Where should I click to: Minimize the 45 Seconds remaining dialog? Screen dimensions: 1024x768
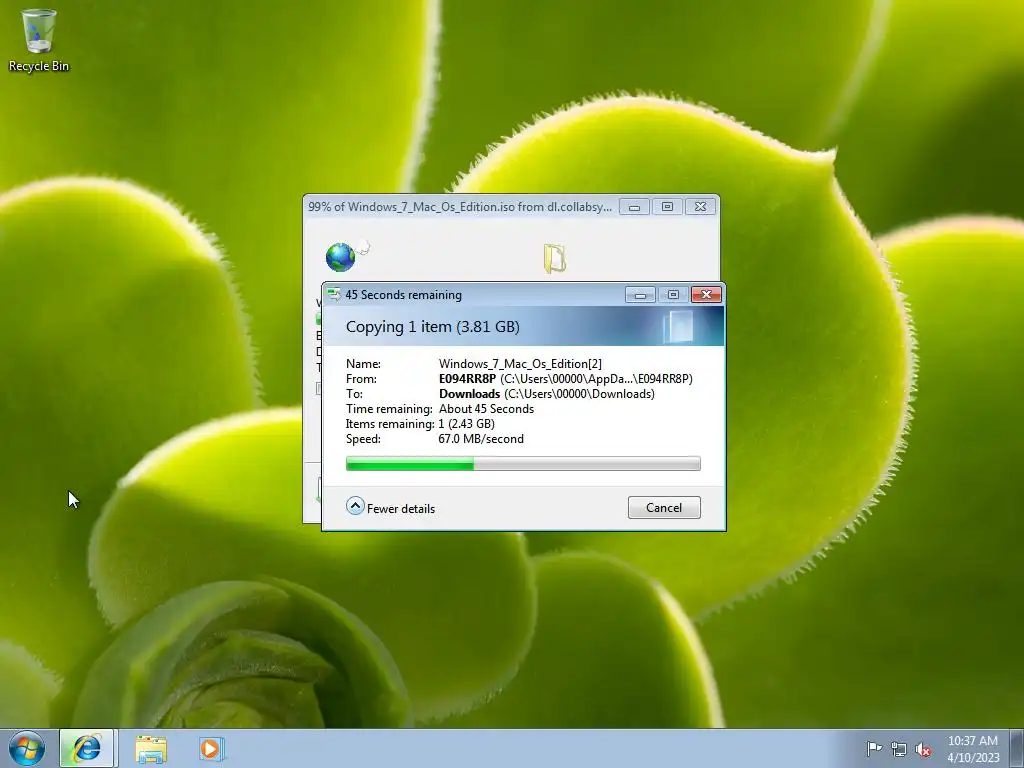click(640, 295)
